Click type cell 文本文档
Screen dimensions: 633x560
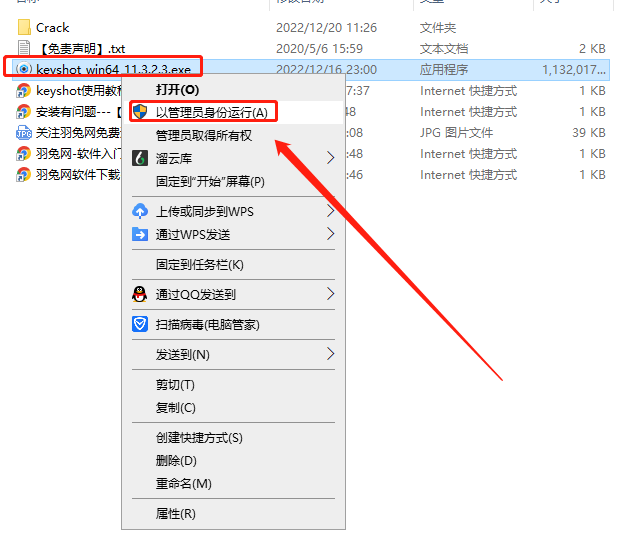444,49
